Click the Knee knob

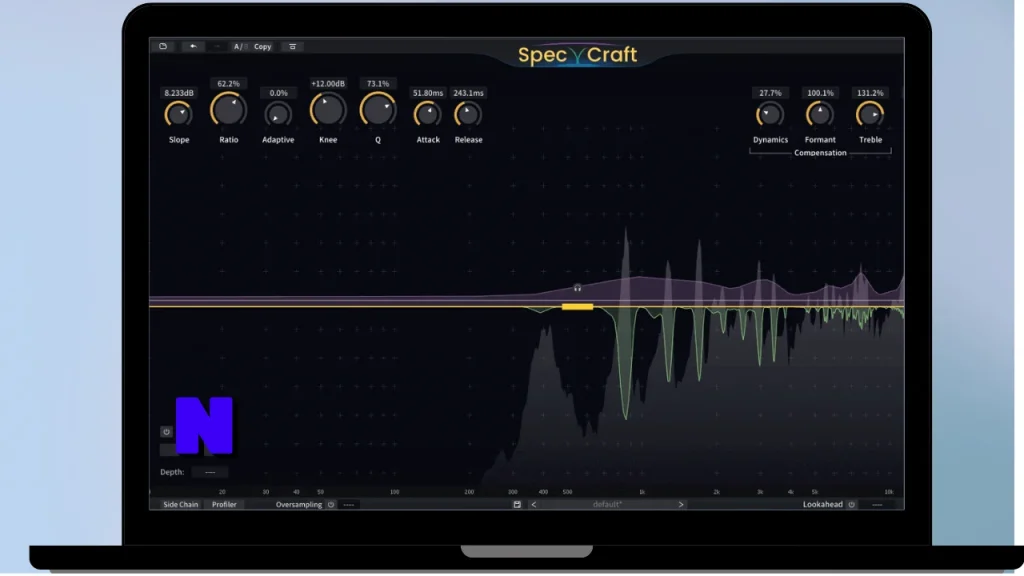click(328, 109)
